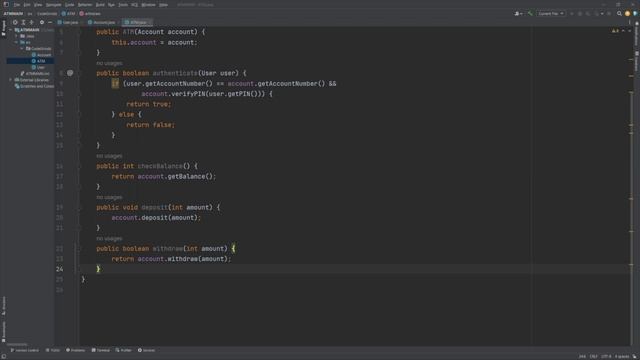Go to next highlighted error arrow
This screenshot has height=360, width=640.
[x=629, y=31]
